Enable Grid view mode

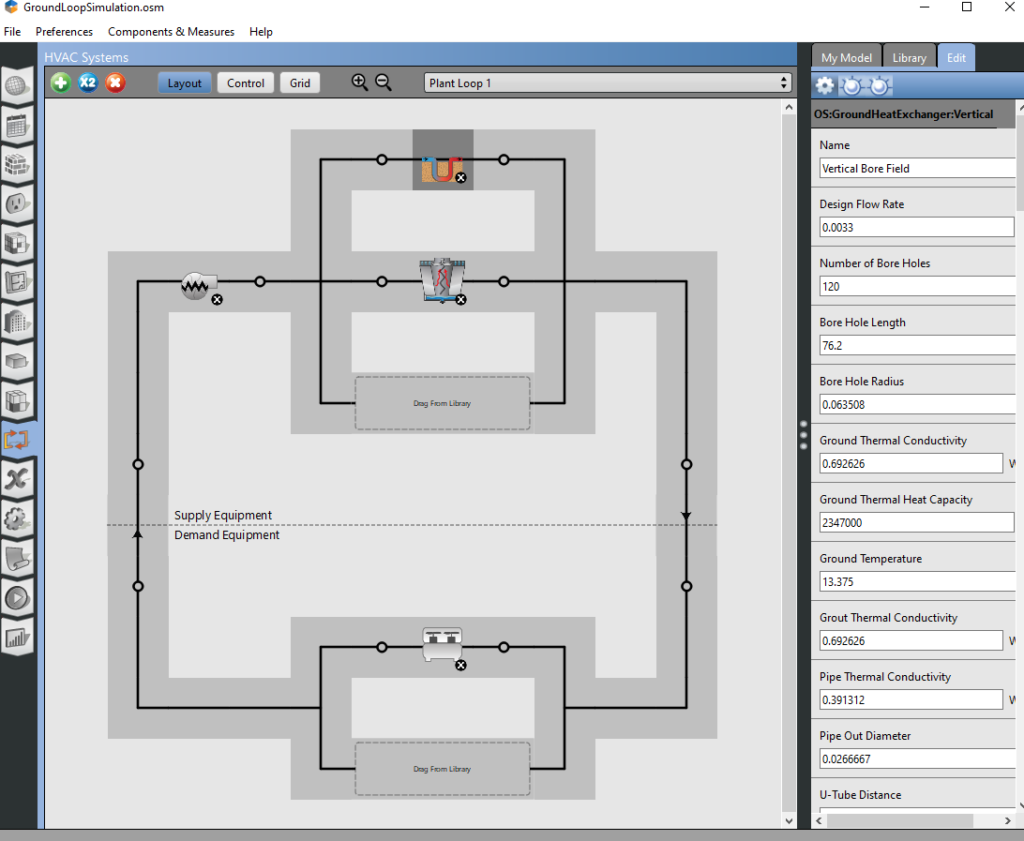coord(299,83)
